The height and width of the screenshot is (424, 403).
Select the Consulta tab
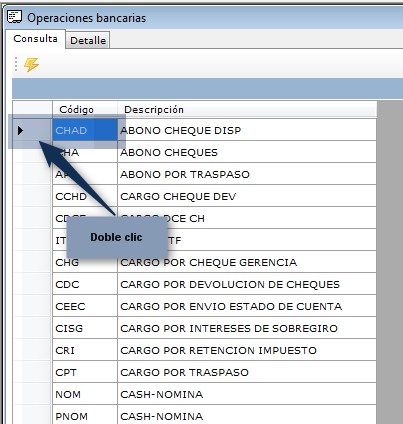click(x=35, y=39)
